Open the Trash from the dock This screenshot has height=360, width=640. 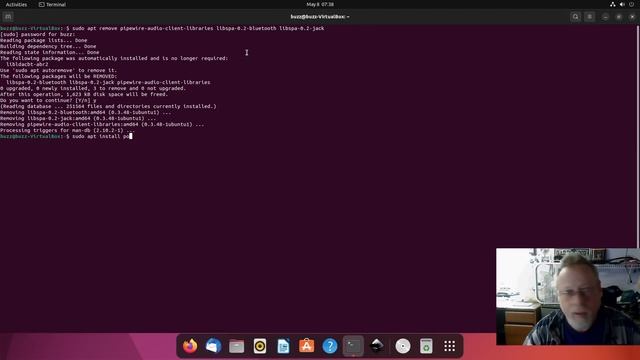tap(426, 346)
